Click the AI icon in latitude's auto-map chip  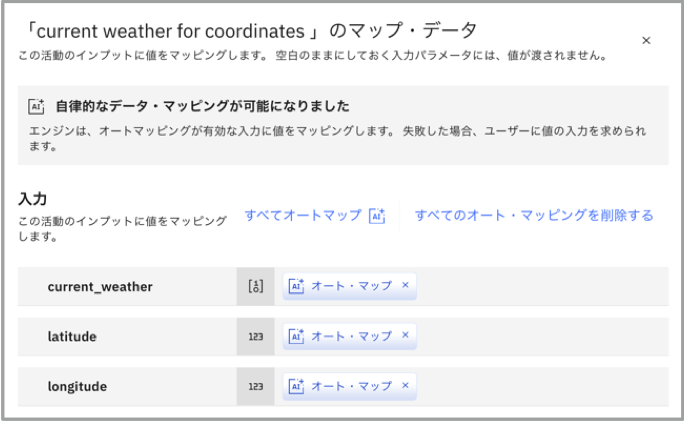pyautogui.click(x=296, y=337)
